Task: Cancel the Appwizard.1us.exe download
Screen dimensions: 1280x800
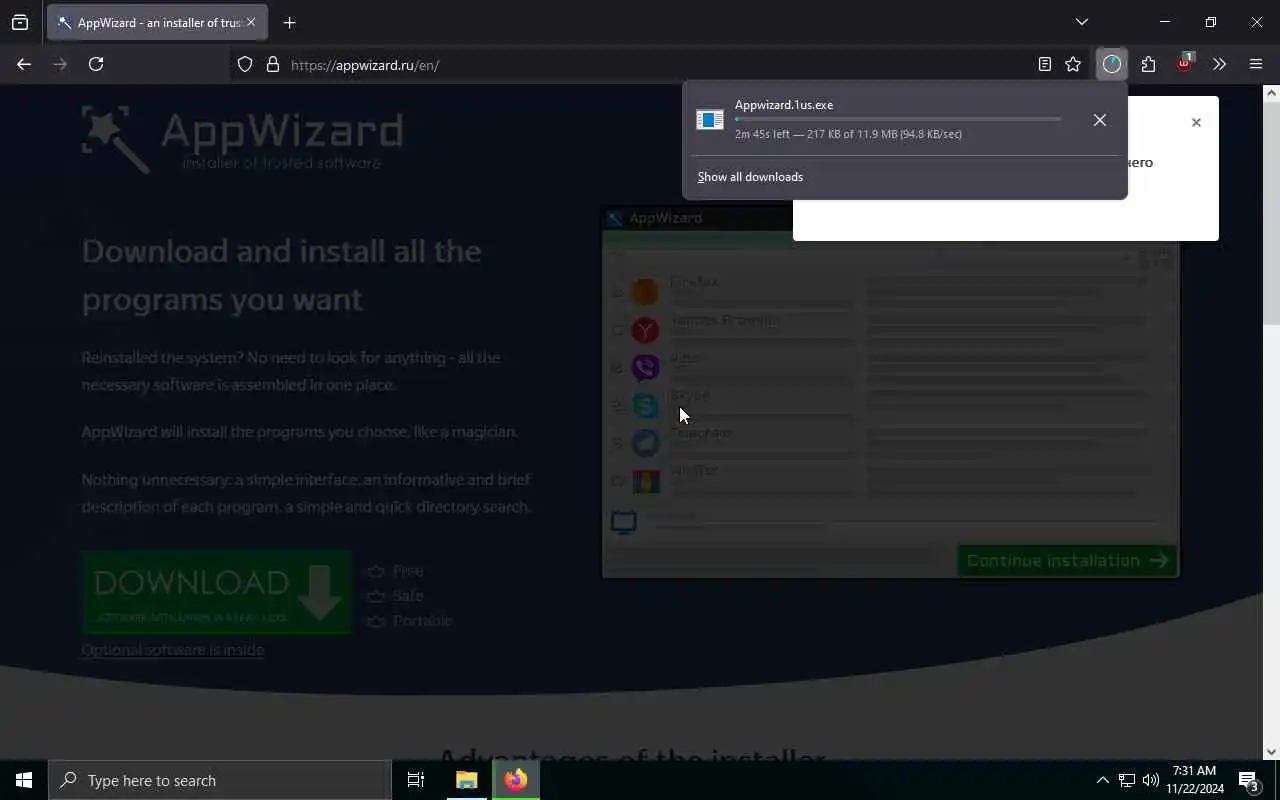Action: point(1100,120)
